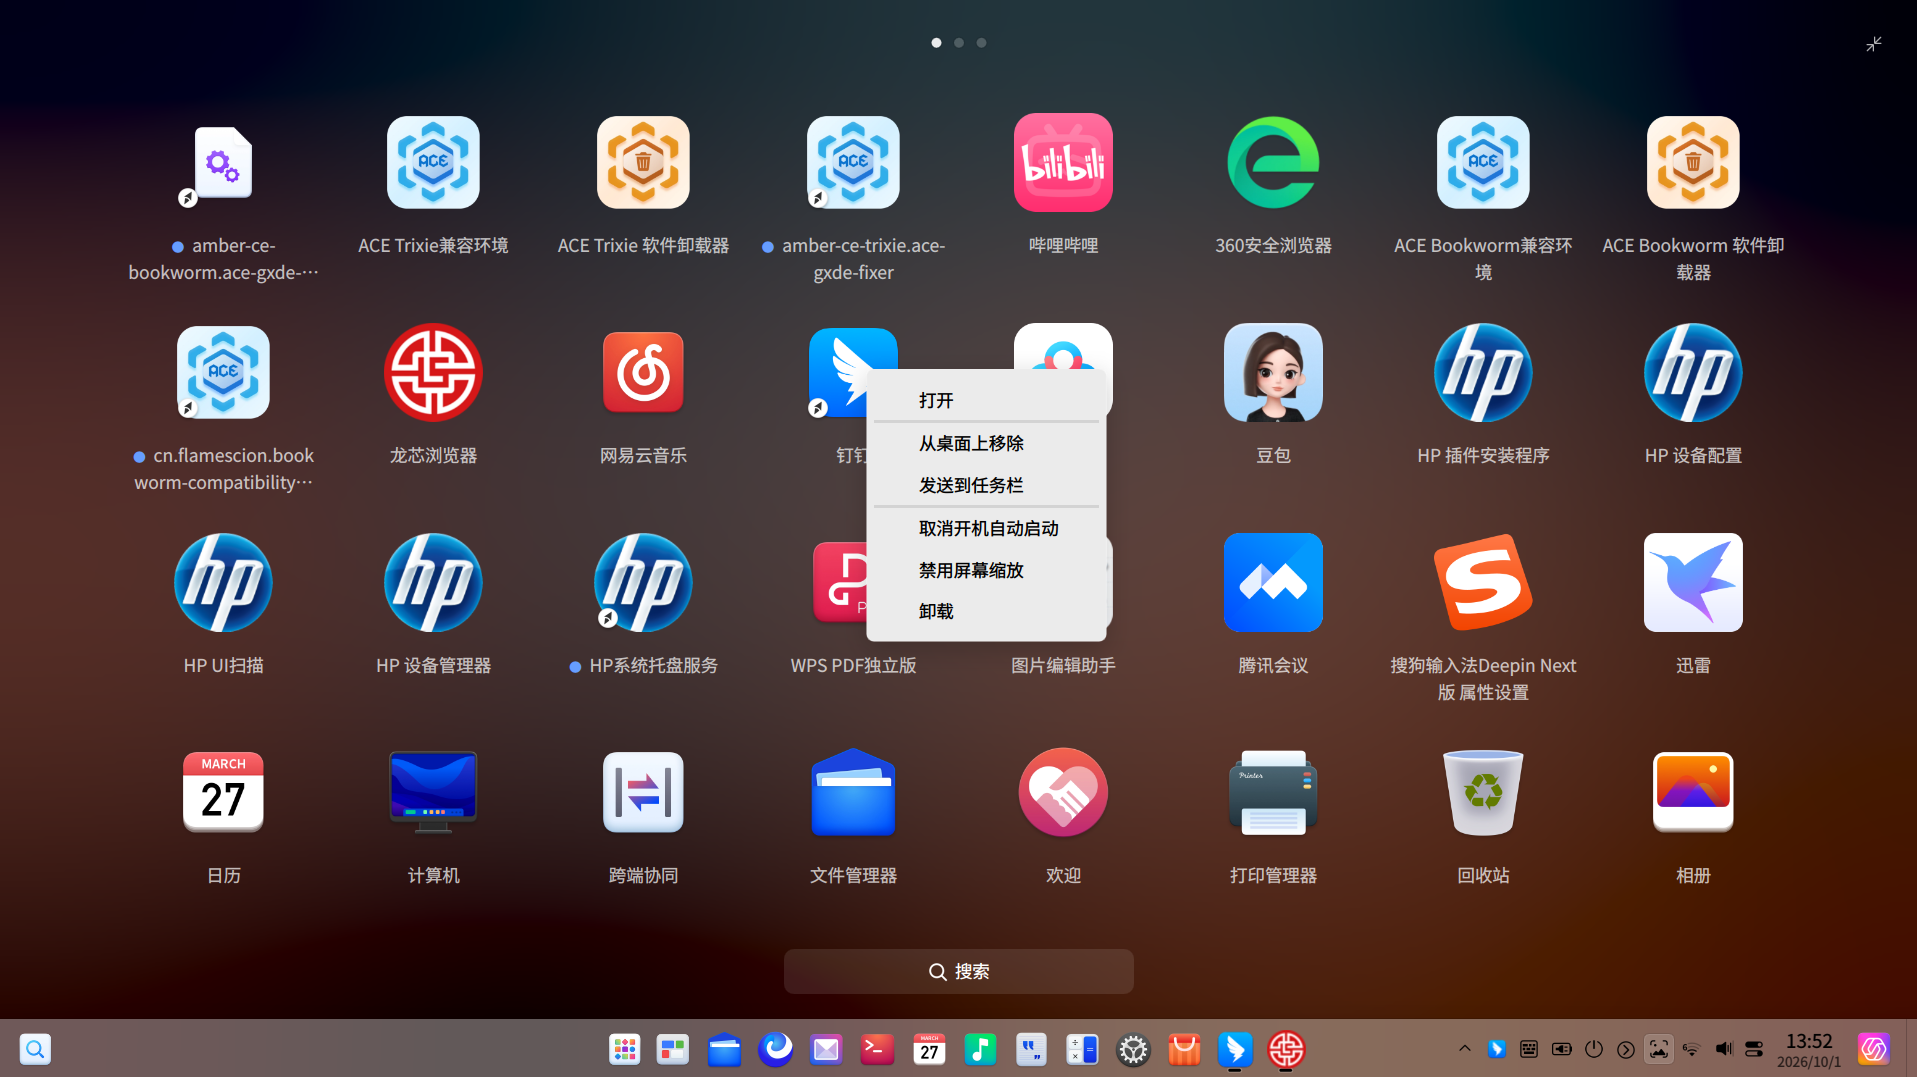The height and width of the screenshot is (1077, 1917).
Task: Open the 哔哩哔哩 app icon
Action: [1063, 163]
